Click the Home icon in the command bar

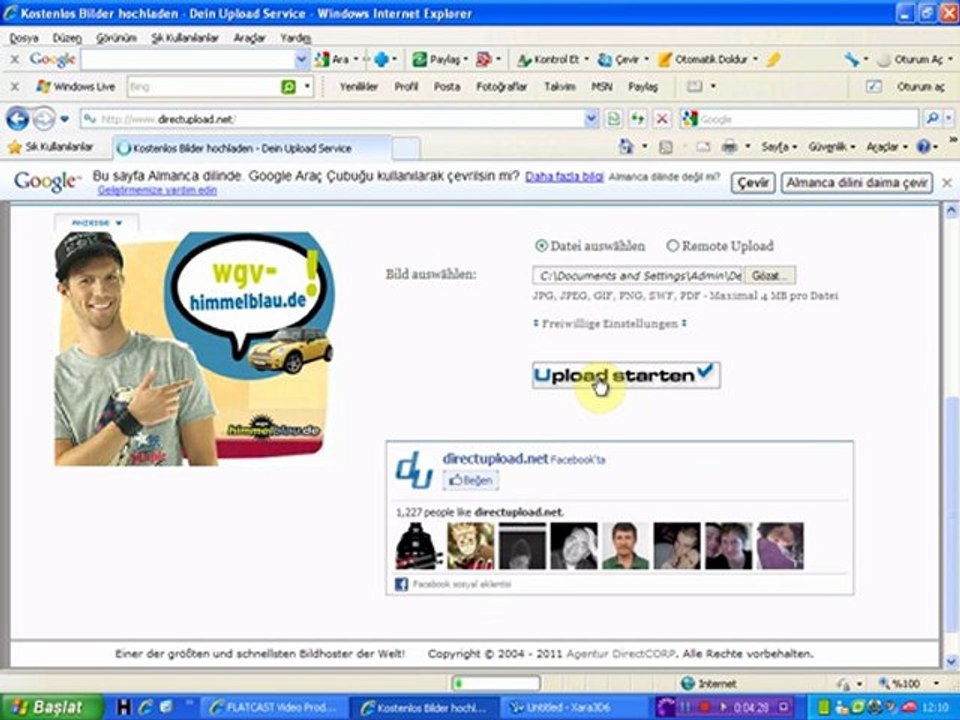(626, 147)
